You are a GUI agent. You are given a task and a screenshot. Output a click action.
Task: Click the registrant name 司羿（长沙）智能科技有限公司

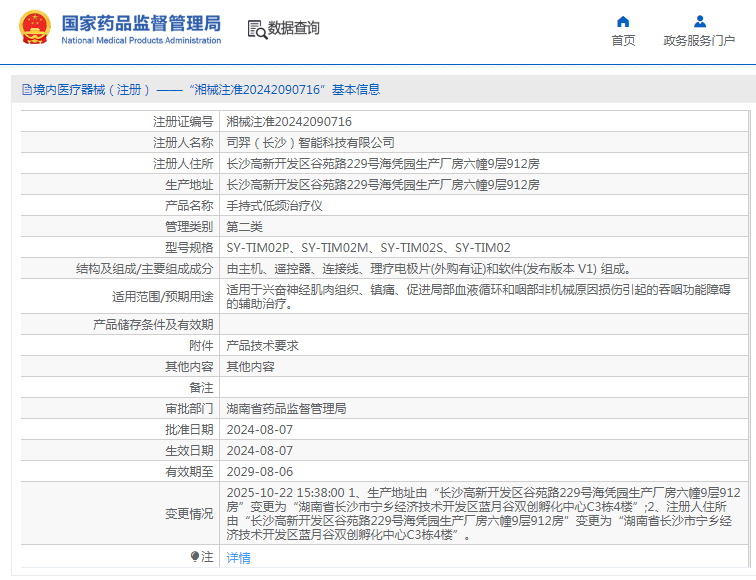(310, 143)
